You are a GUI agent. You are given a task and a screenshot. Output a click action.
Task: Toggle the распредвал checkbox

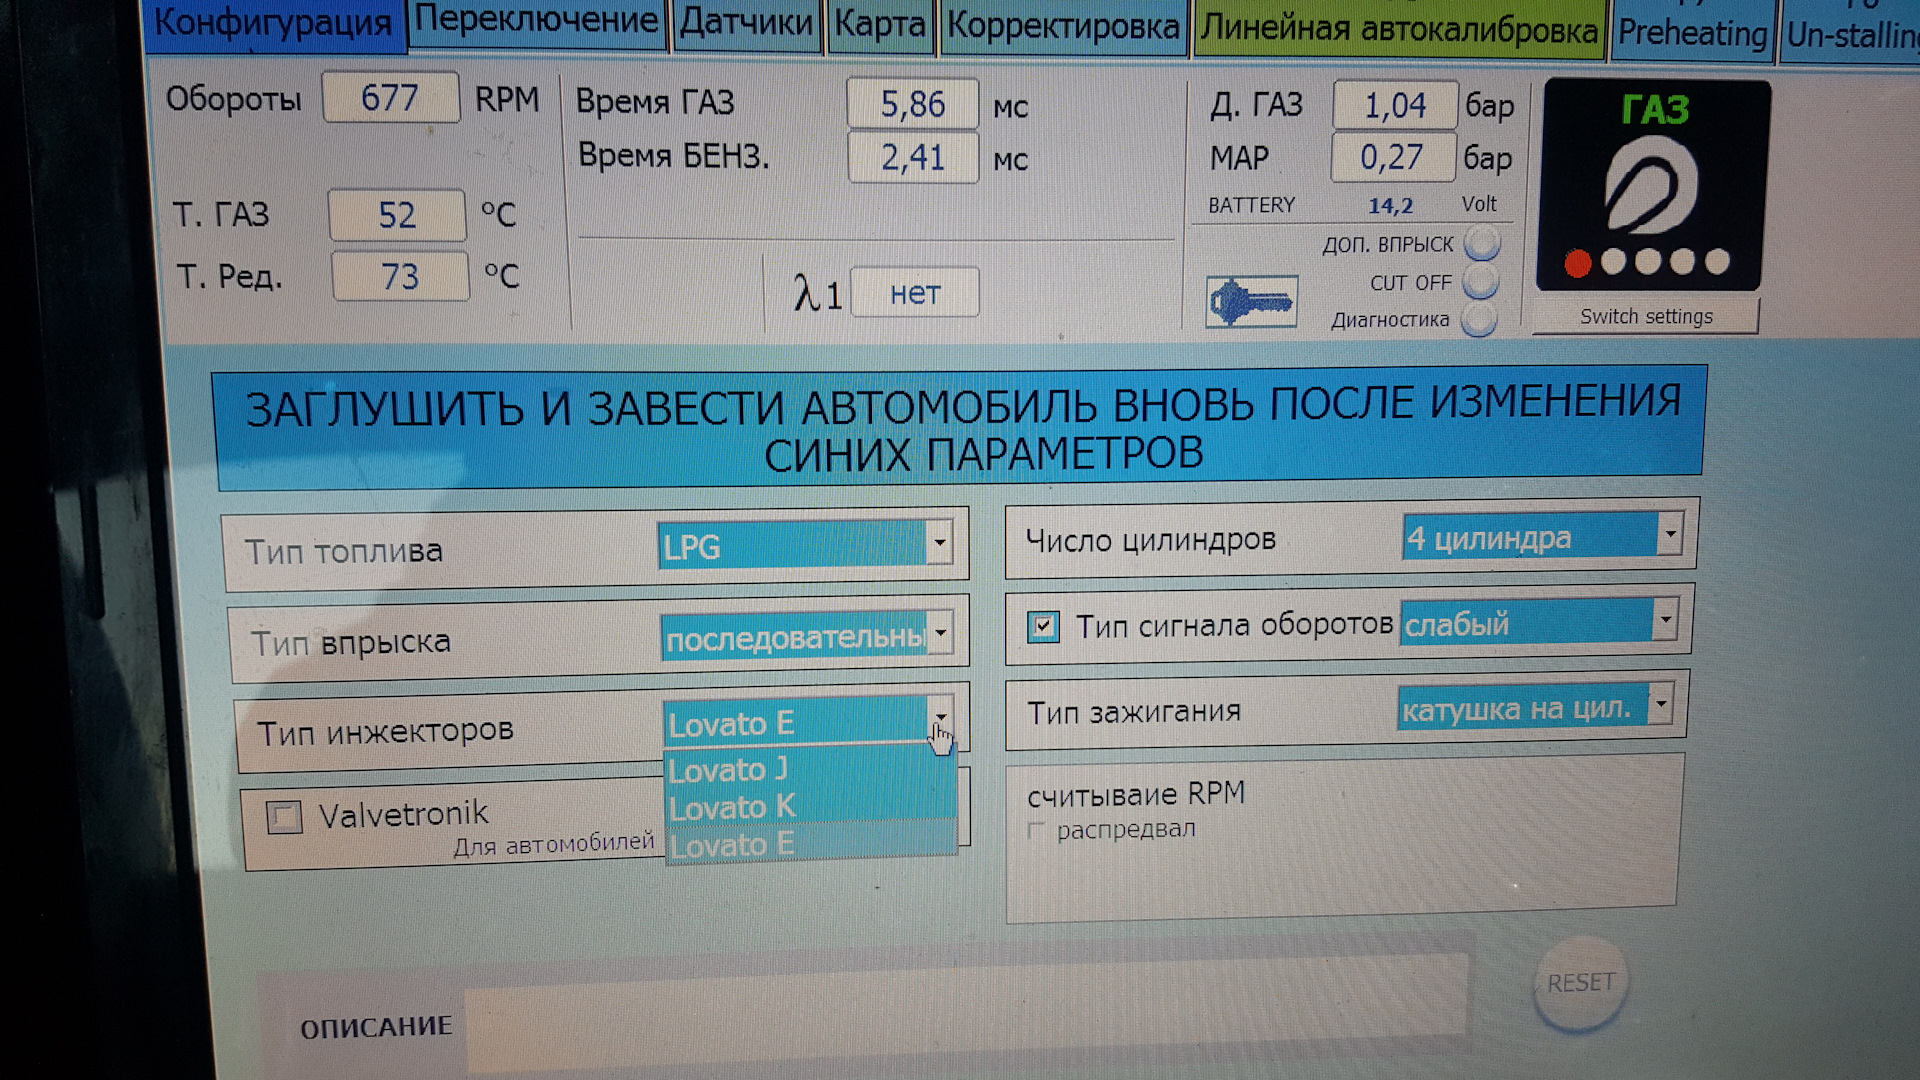(x=1036, y=830)
